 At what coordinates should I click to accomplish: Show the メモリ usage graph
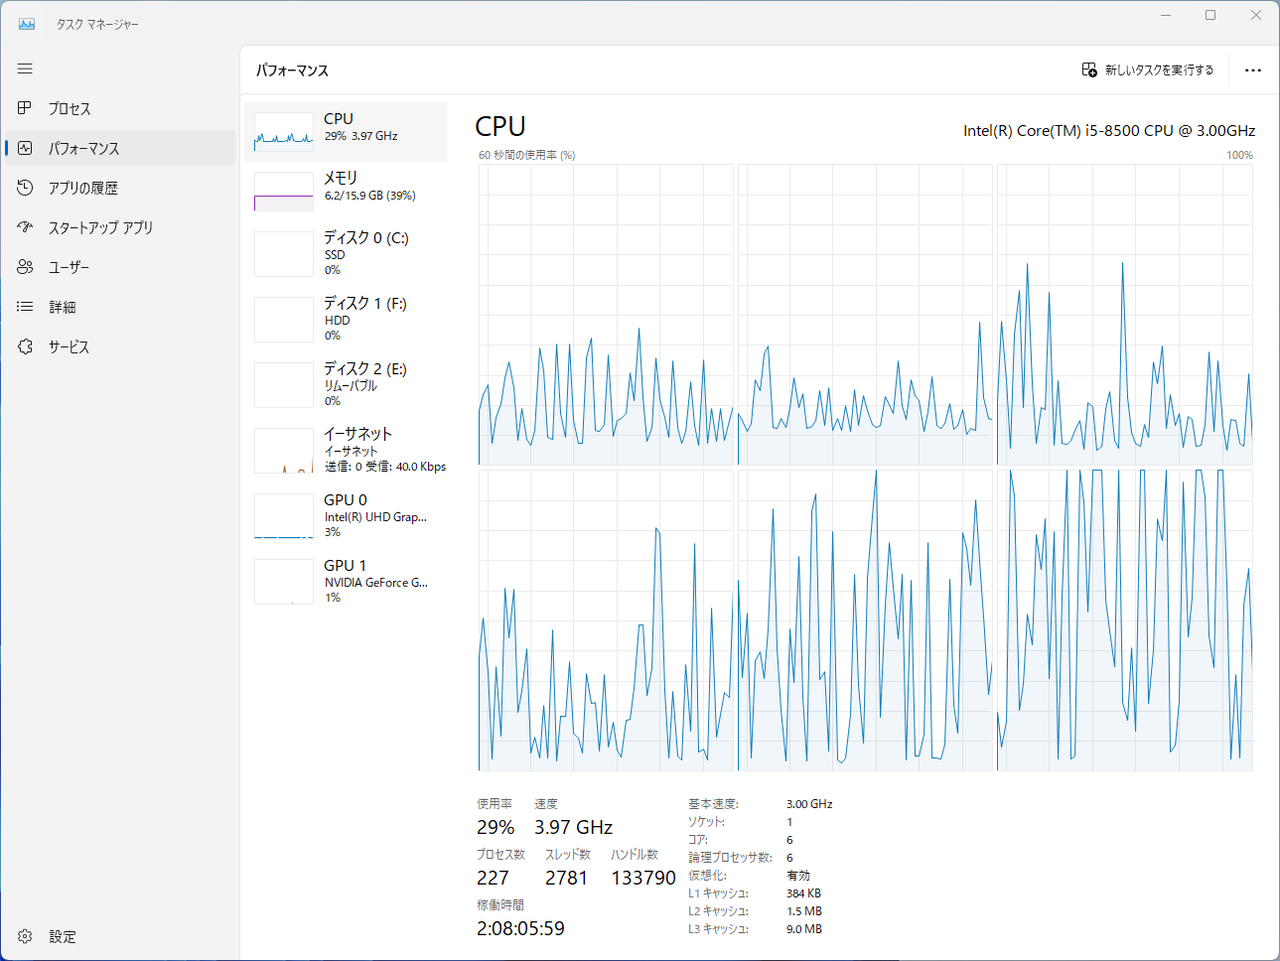(x=346, y=191)
